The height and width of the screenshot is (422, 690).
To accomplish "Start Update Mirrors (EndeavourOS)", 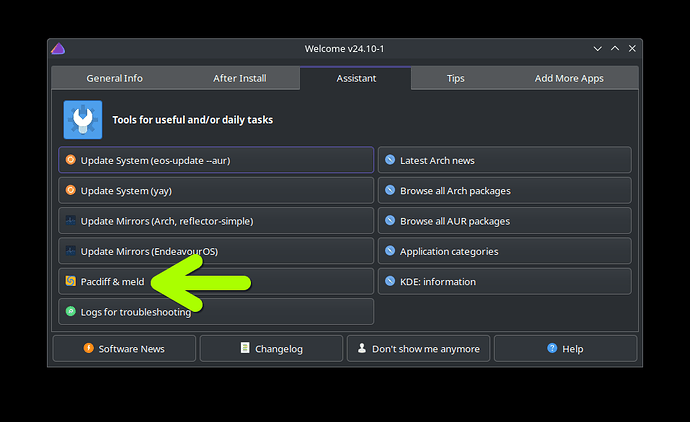I will (x=216, y=251).
